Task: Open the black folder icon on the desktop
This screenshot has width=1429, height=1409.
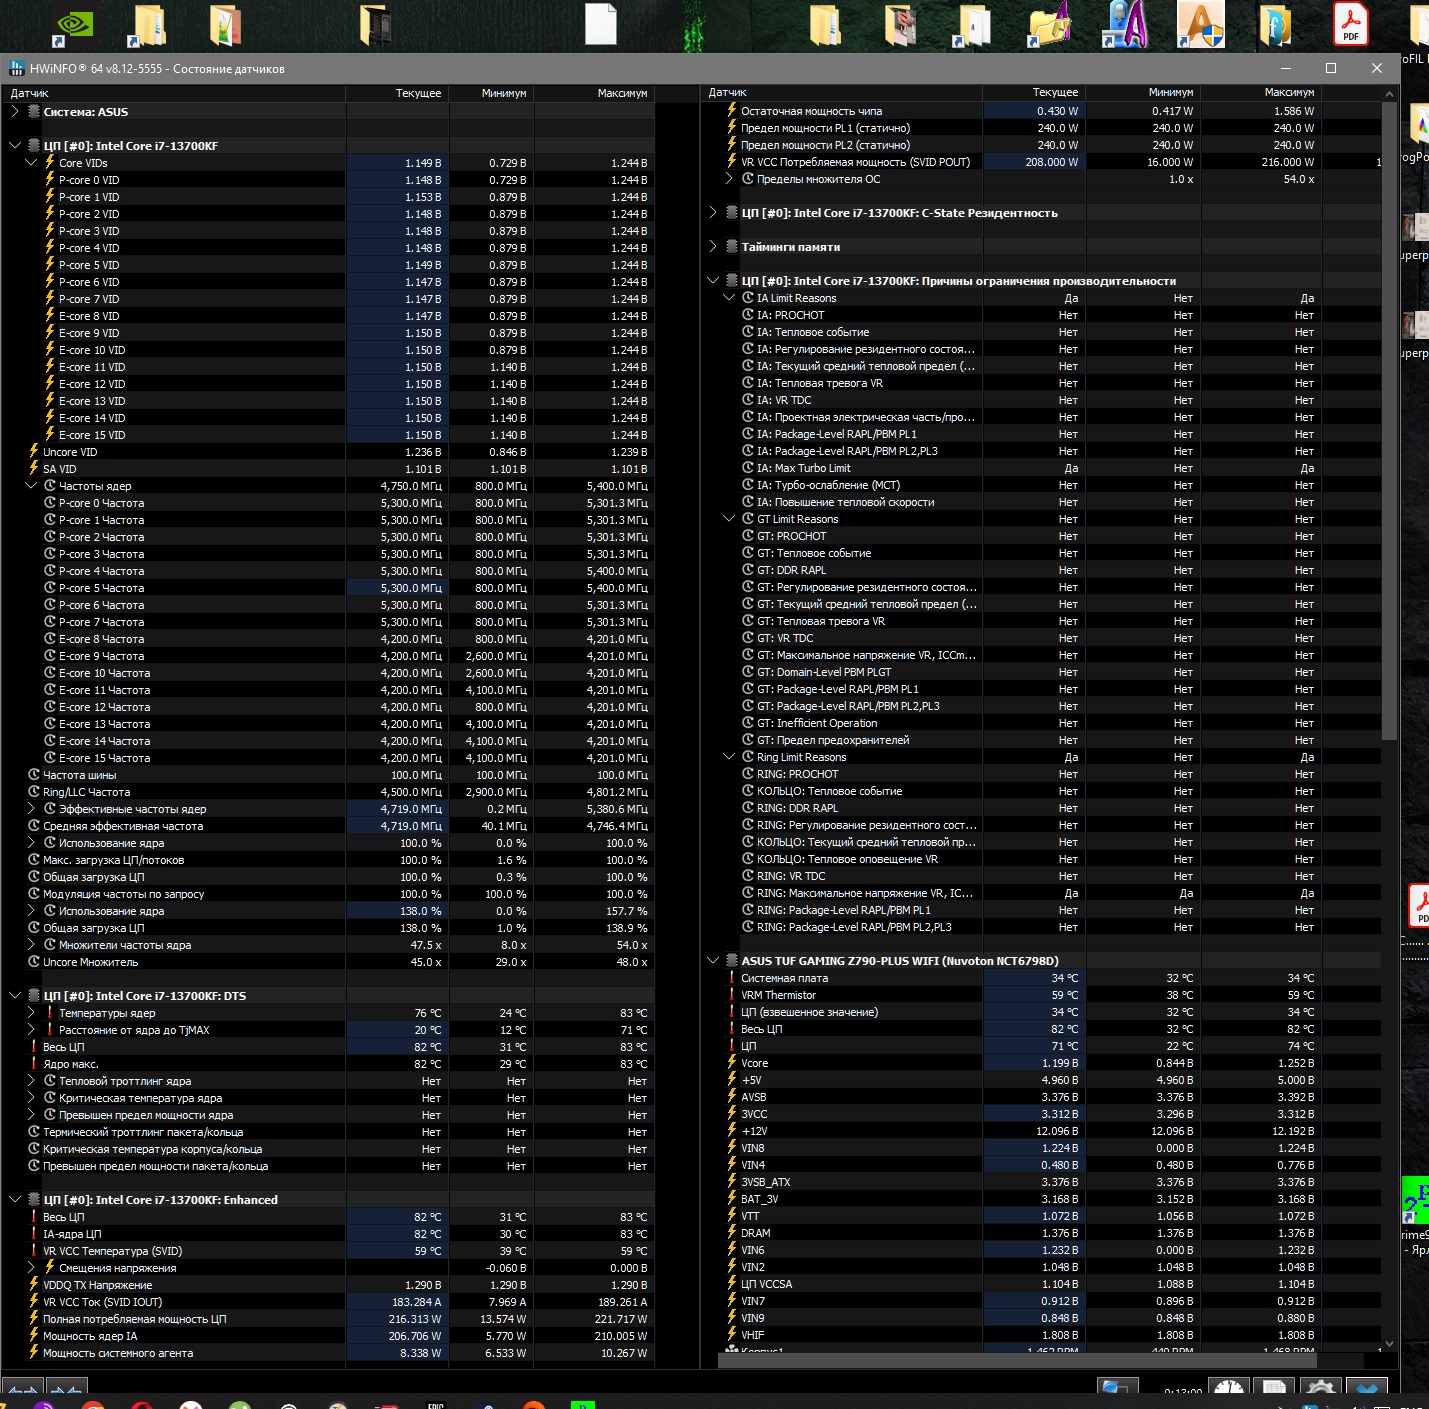Action: tap(375, 24)
